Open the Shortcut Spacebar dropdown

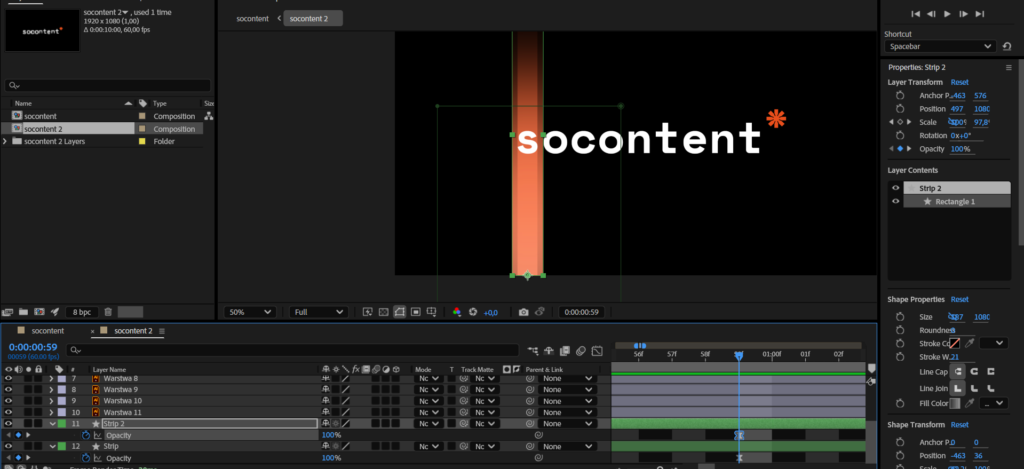click(x=940, y=46)
